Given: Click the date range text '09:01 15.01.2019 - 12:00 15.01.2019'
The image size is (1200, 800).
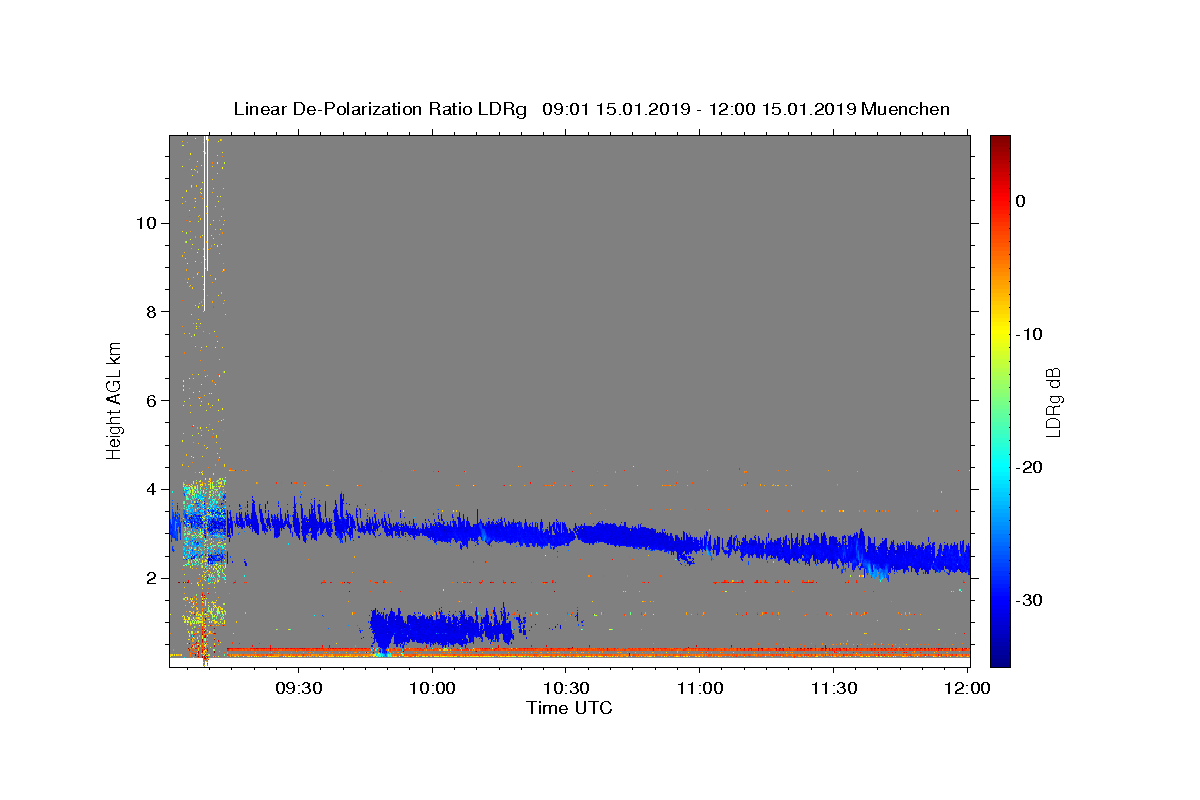Looking at the screenshot, I should 699,109.
